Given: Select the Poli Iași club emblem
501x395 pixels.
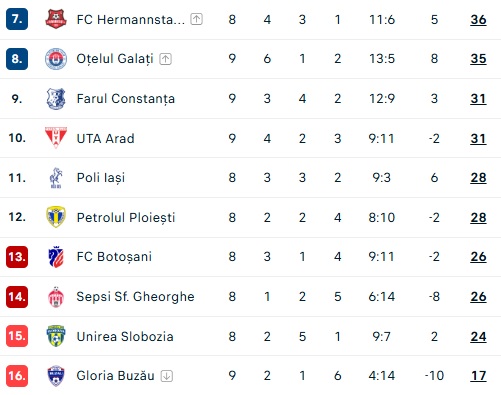Looking at the screenshot, I should point(56,178).
